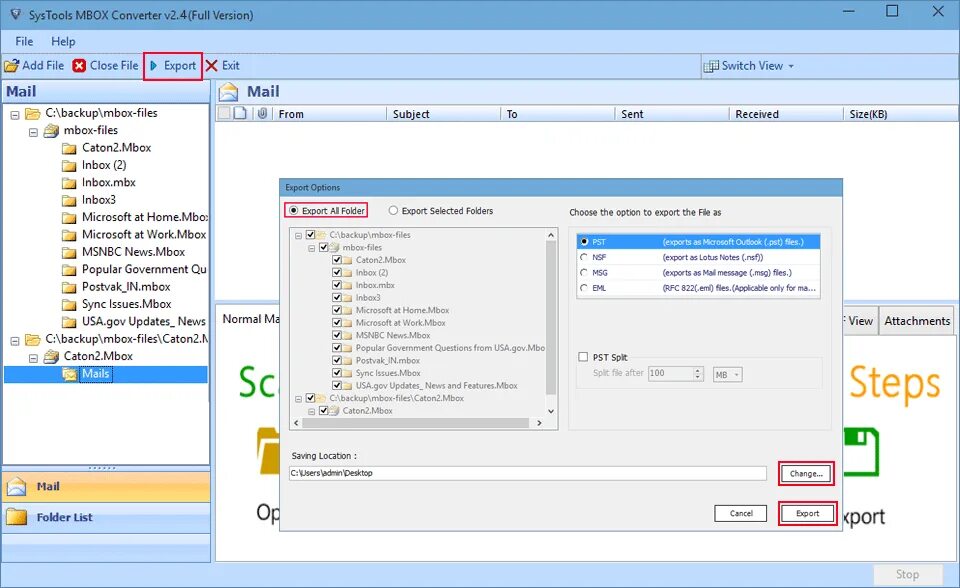Click the mbox-files stacked folder icon in the left tree

[x=51, y=130]
